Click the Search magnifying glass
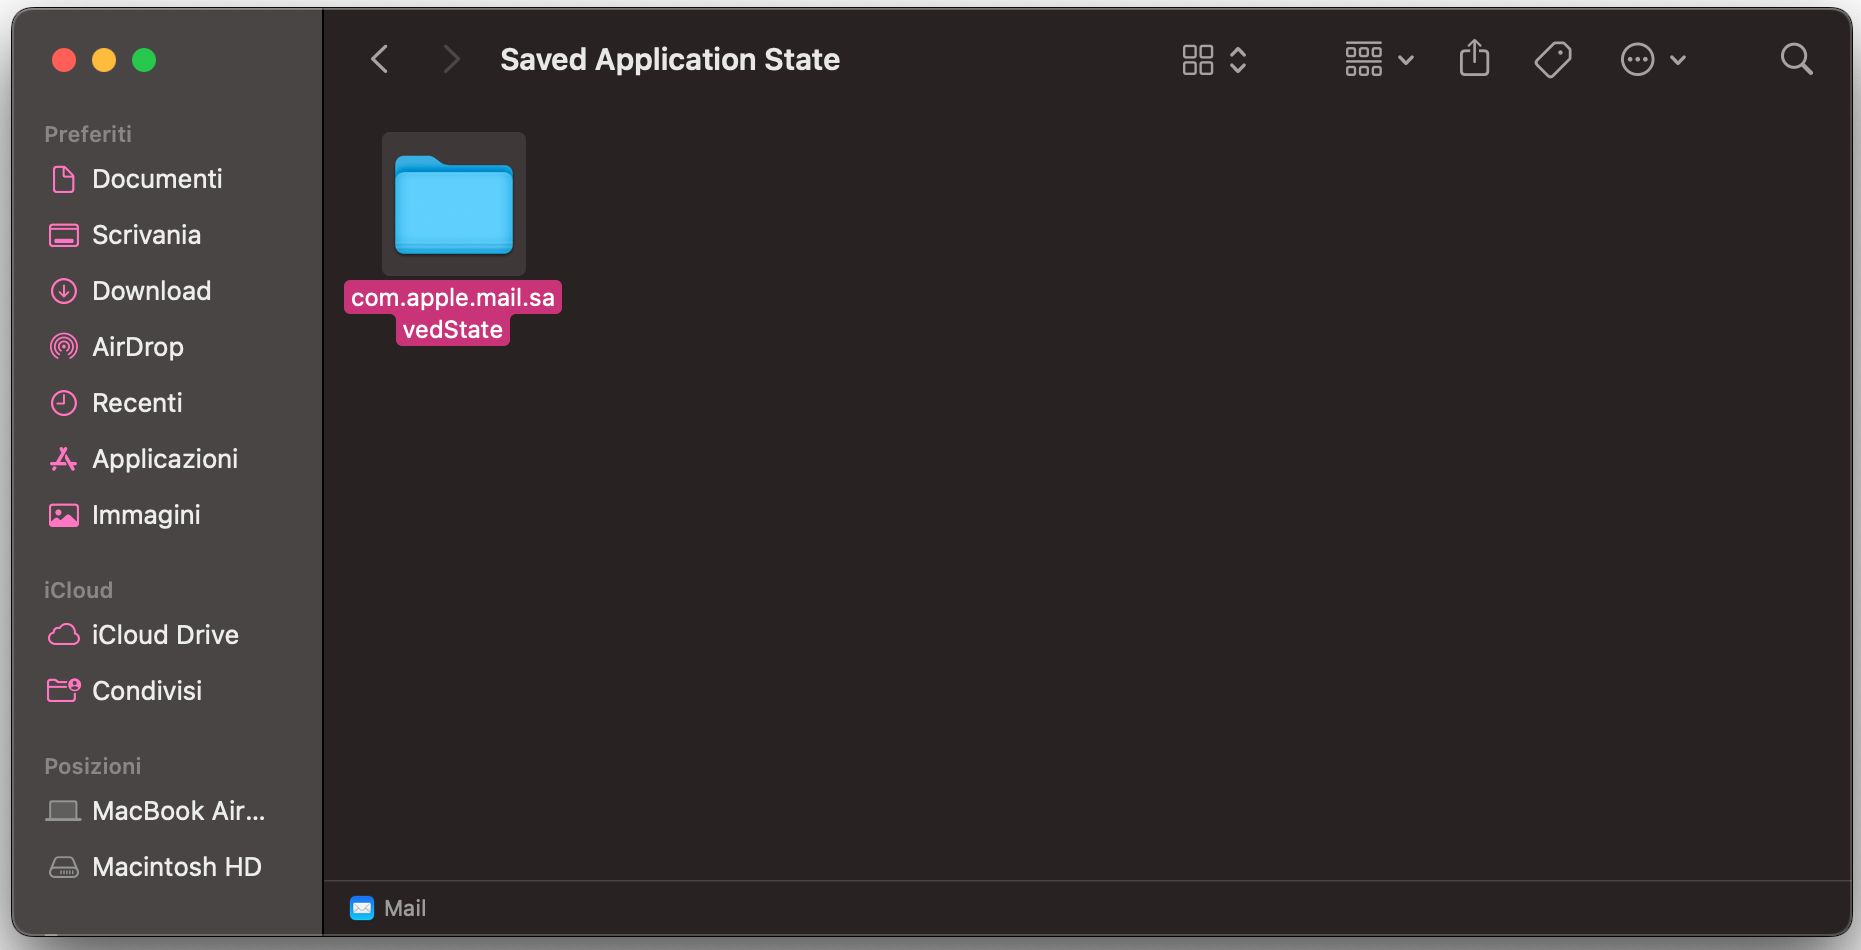The width and height of the screenshot is (1861, 950). [x=1796, y=60]
